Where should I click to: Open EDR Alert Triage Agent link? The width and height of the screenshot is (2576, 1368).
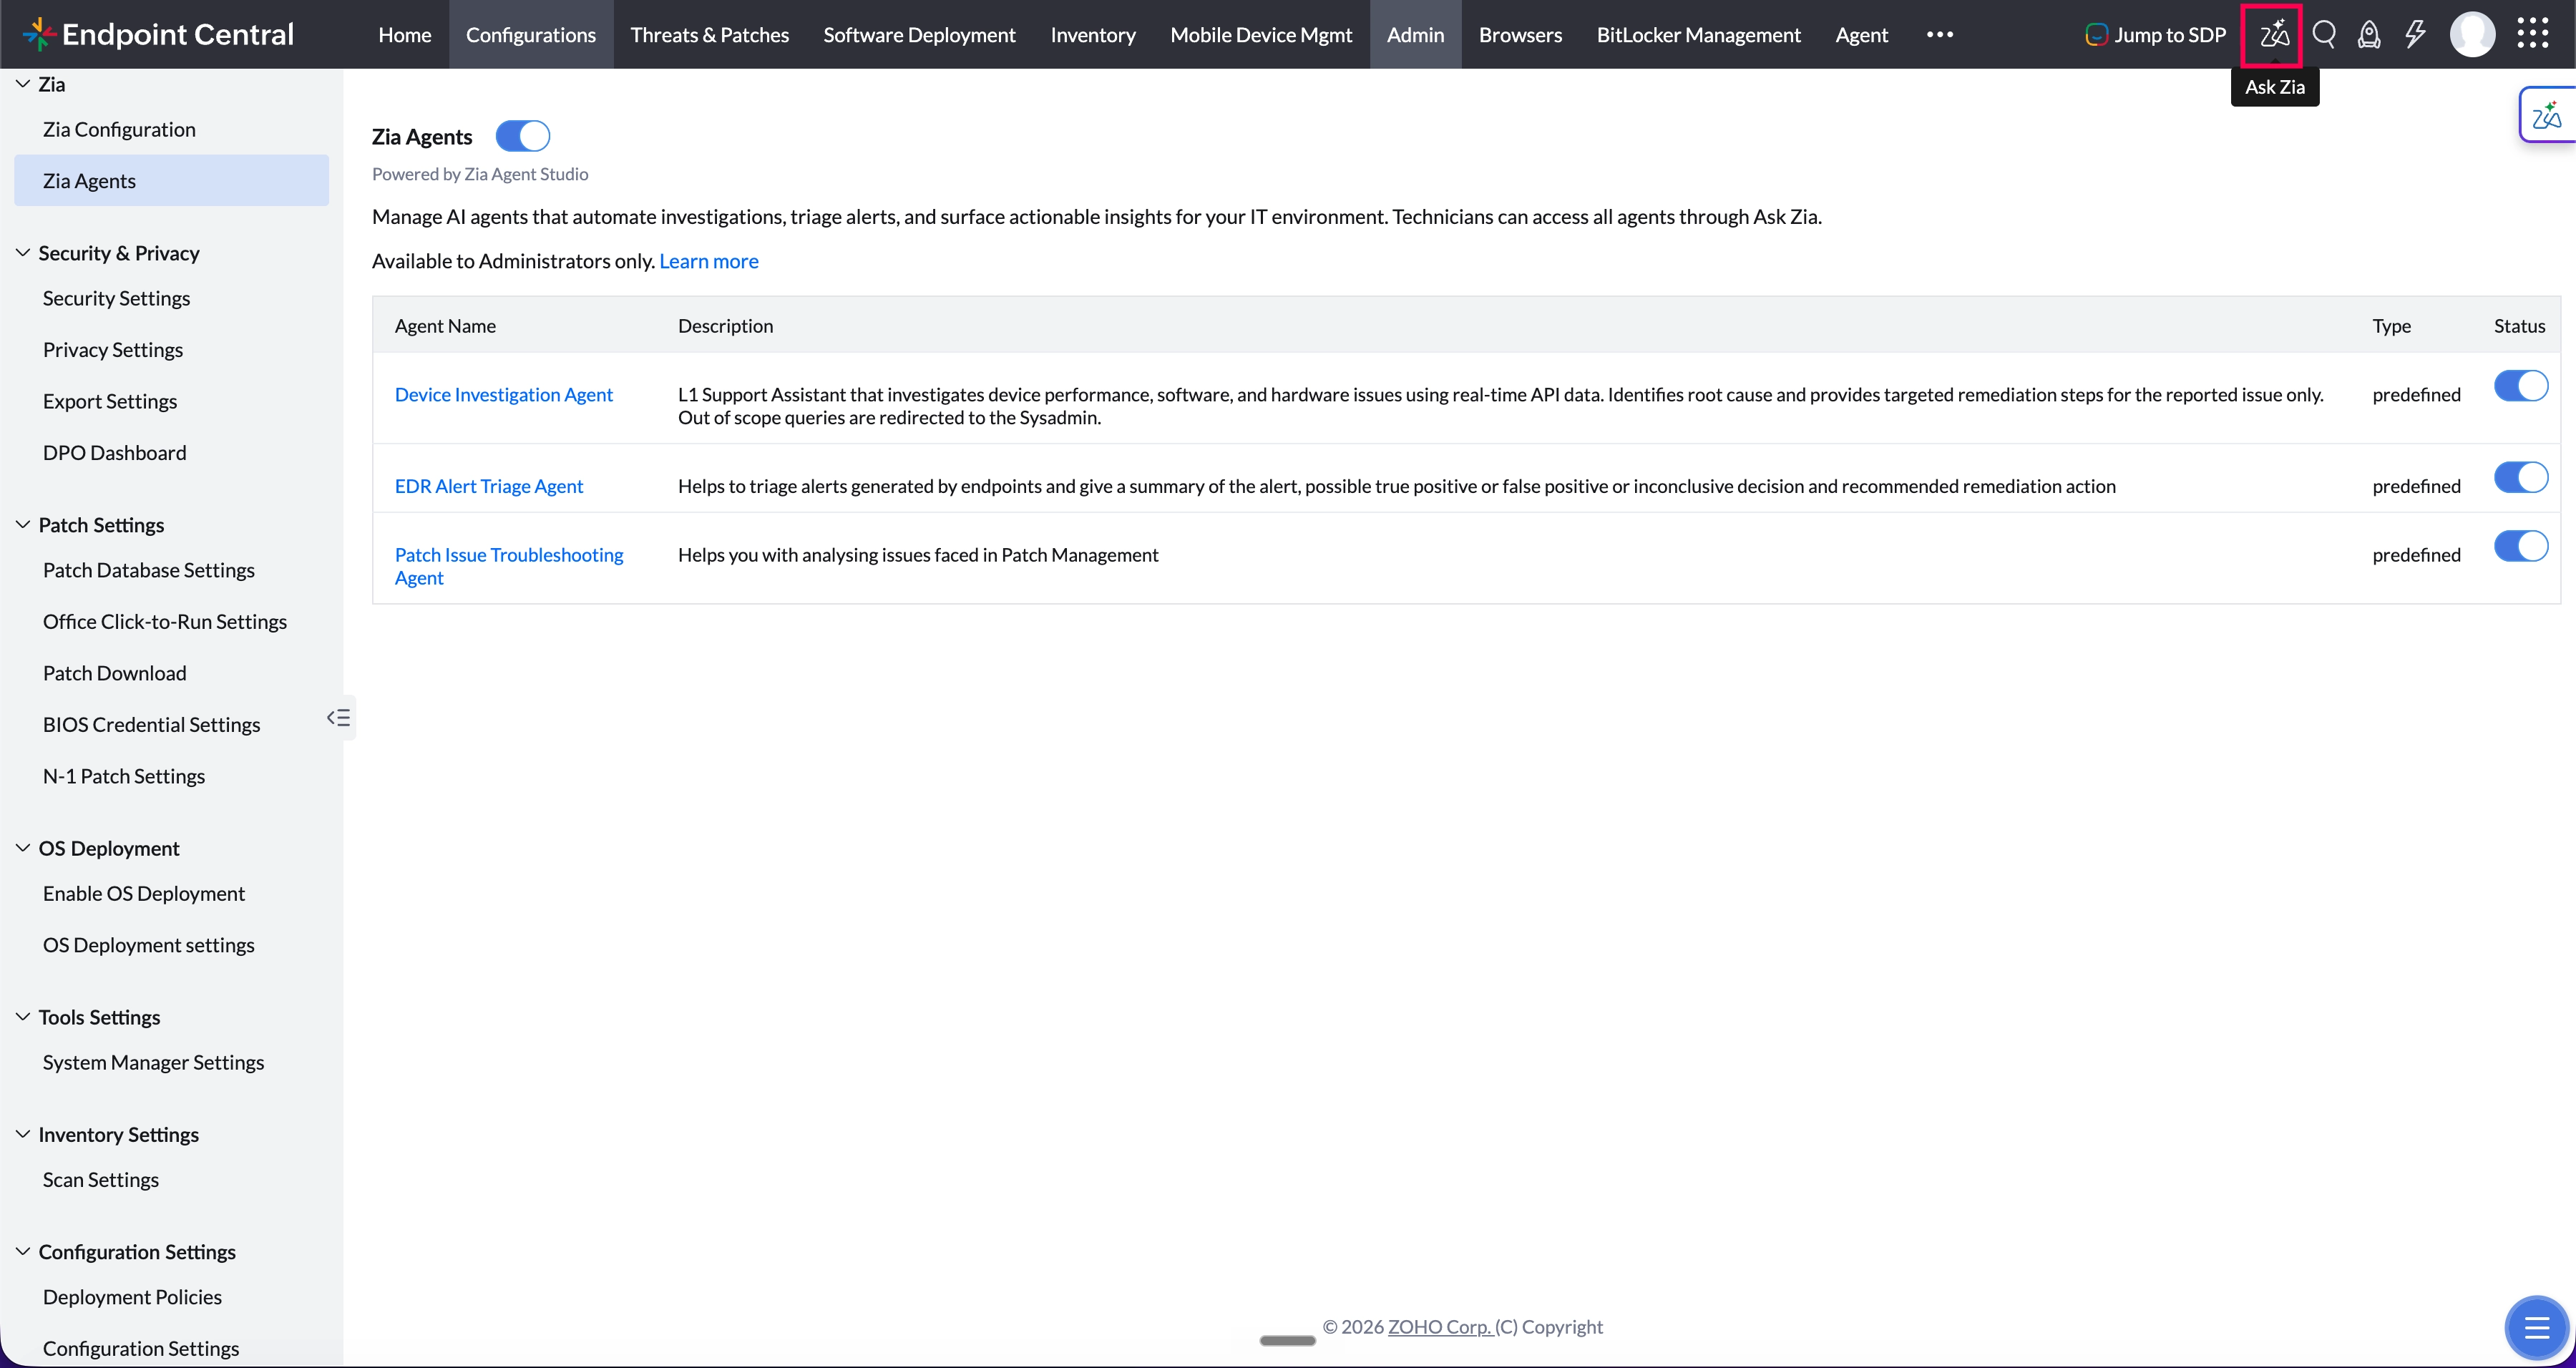click(489, 486)
